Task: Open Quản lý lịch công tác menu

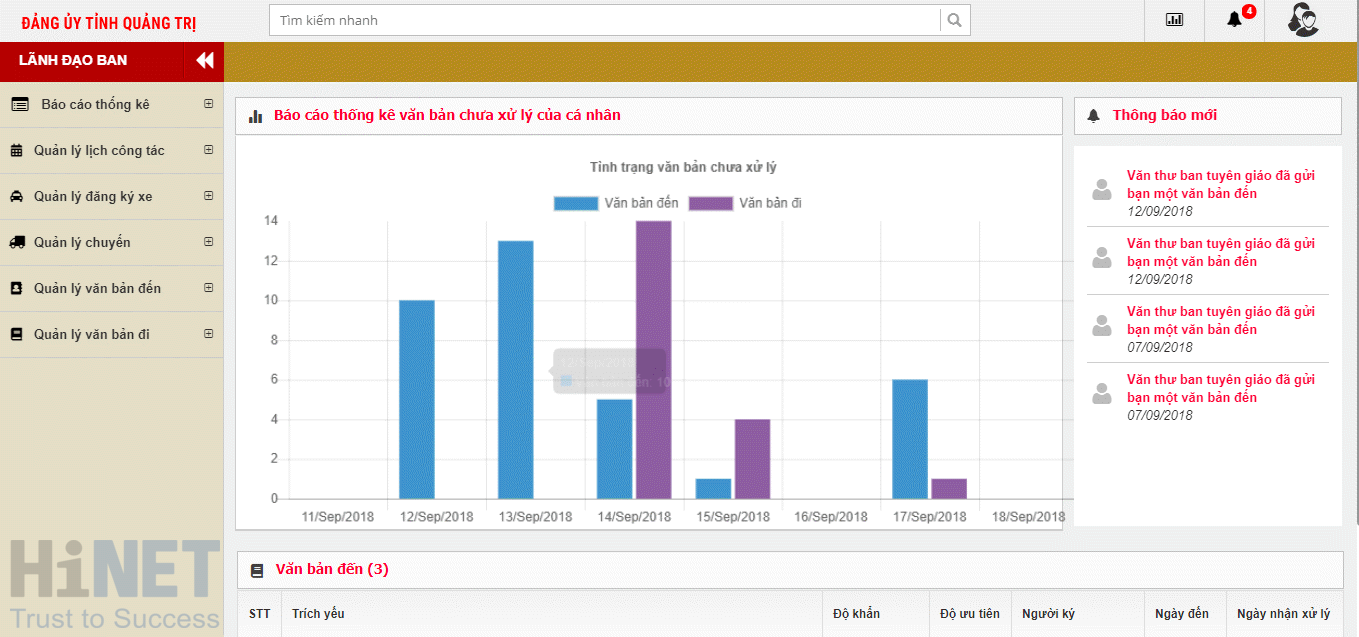Action: (99, 151)
